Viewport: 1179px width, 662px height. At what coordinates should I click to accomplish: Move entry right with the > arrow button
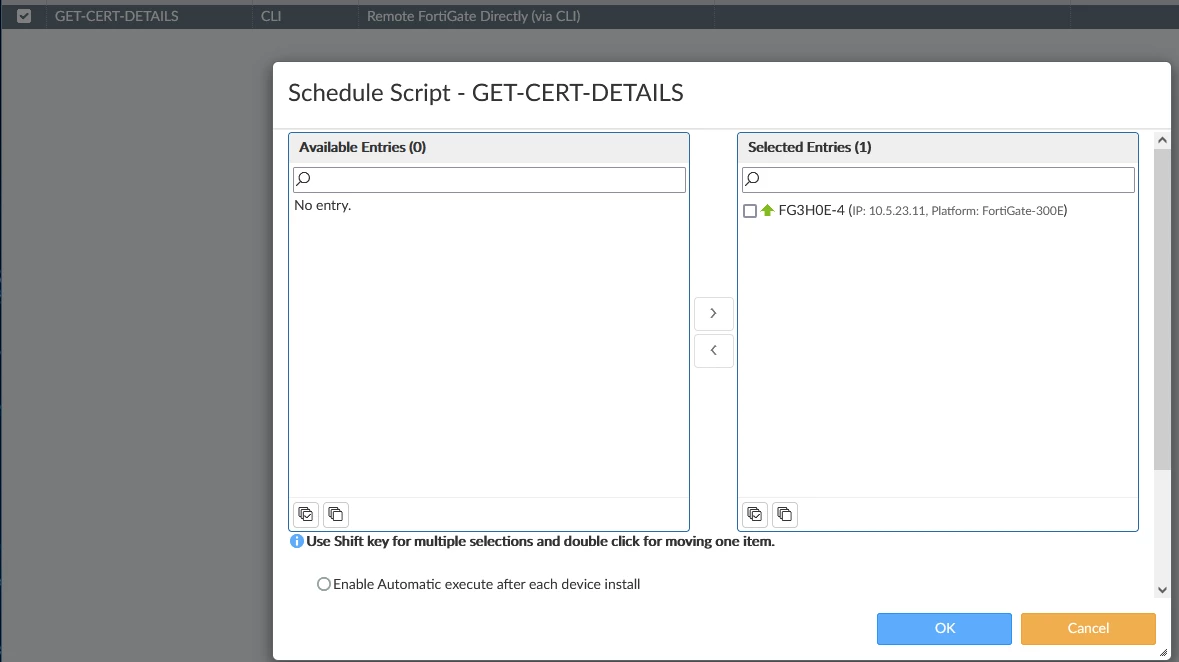pyautogui.click(x=714, y=313)
